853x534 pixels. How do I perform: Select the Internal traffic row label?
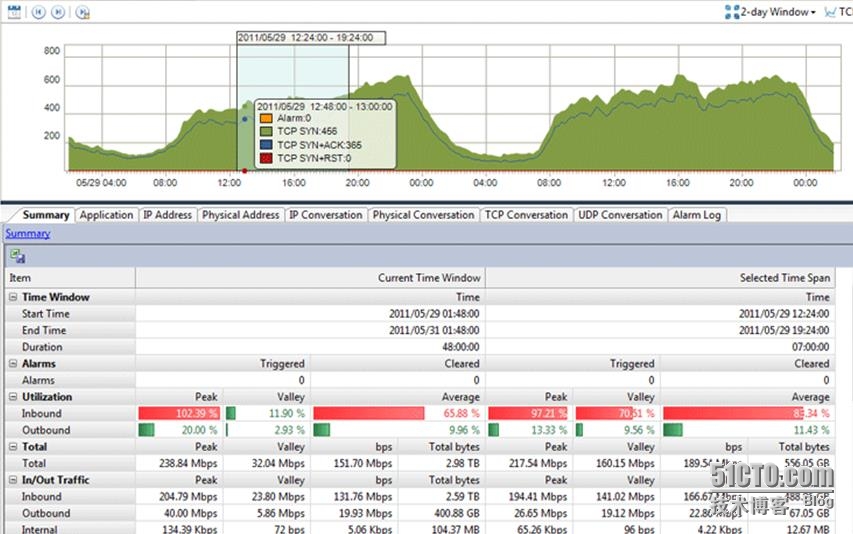pyautogui.click(x=39, y=529)
